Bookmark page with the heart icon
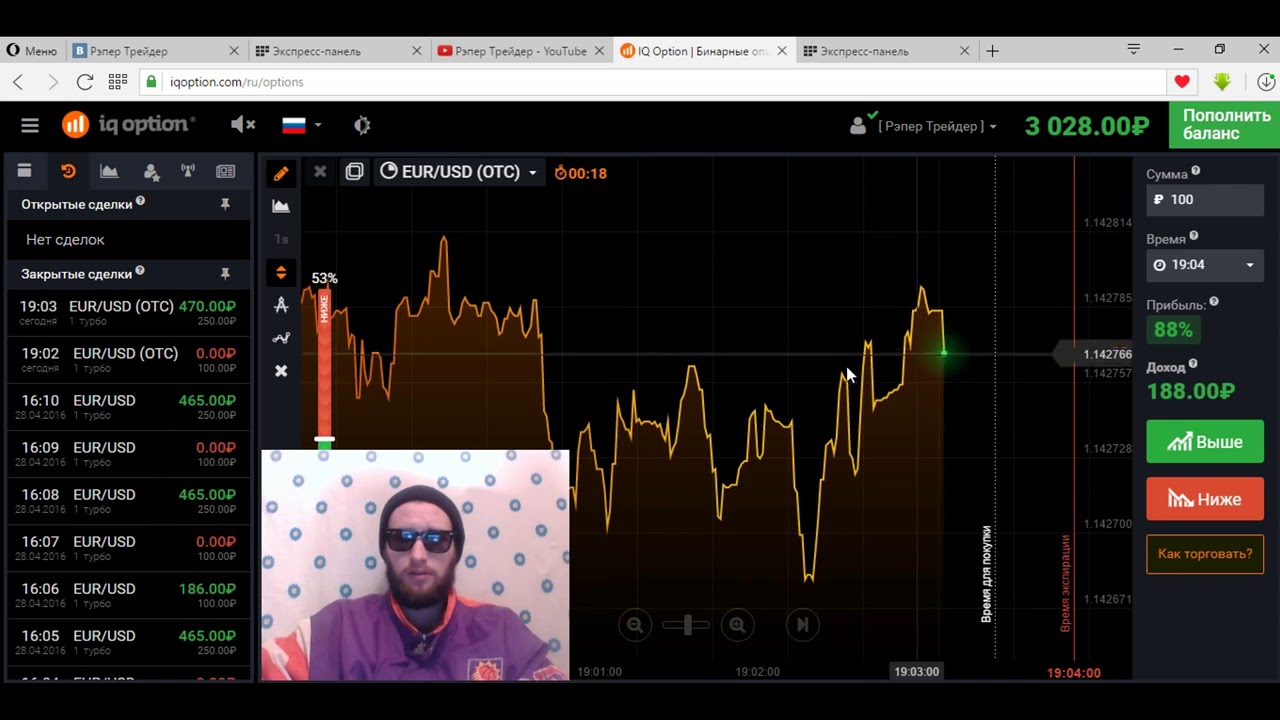Screen dimensions: 1280x720 [1182, 82]
